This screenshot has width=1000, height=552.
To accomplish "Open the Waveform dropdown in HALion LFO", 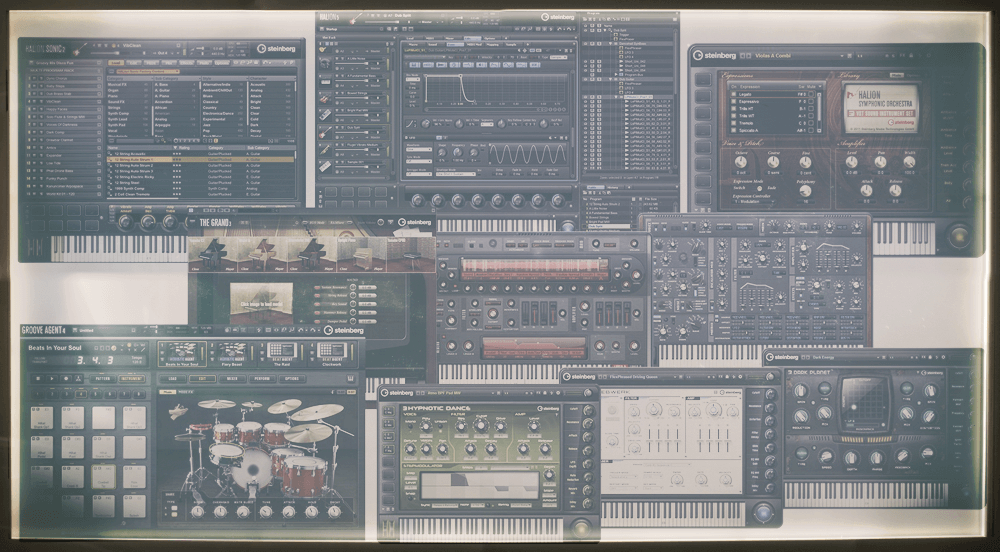I will pos(419,149).
